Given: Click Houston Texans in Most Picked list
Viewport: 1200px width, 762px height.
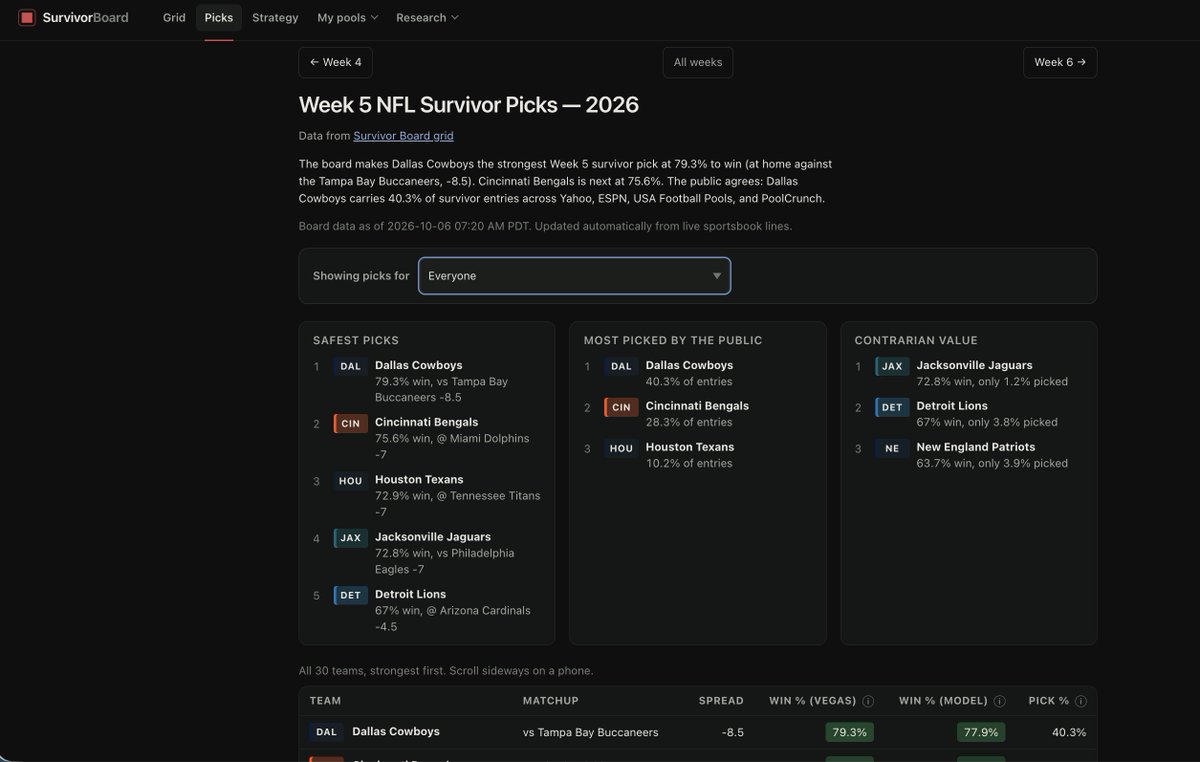Looking at the screenshot, I should click(x=690, y=447).
